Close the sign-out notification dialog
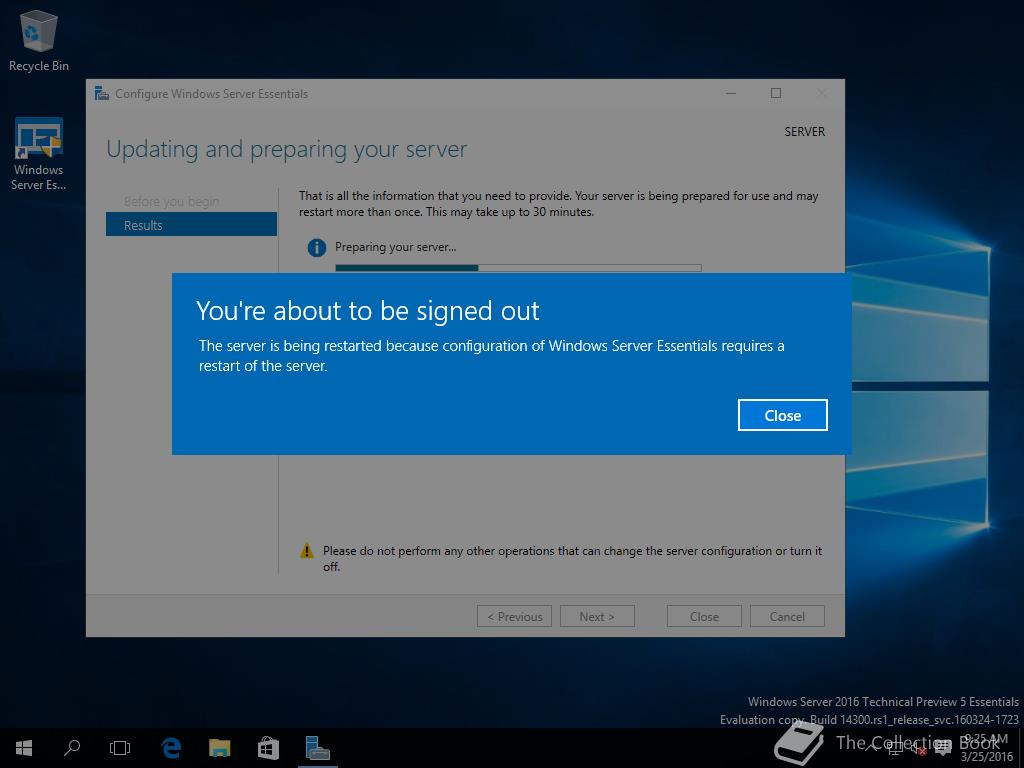Viewport: 1024px width, 768px height. (782, 415)
